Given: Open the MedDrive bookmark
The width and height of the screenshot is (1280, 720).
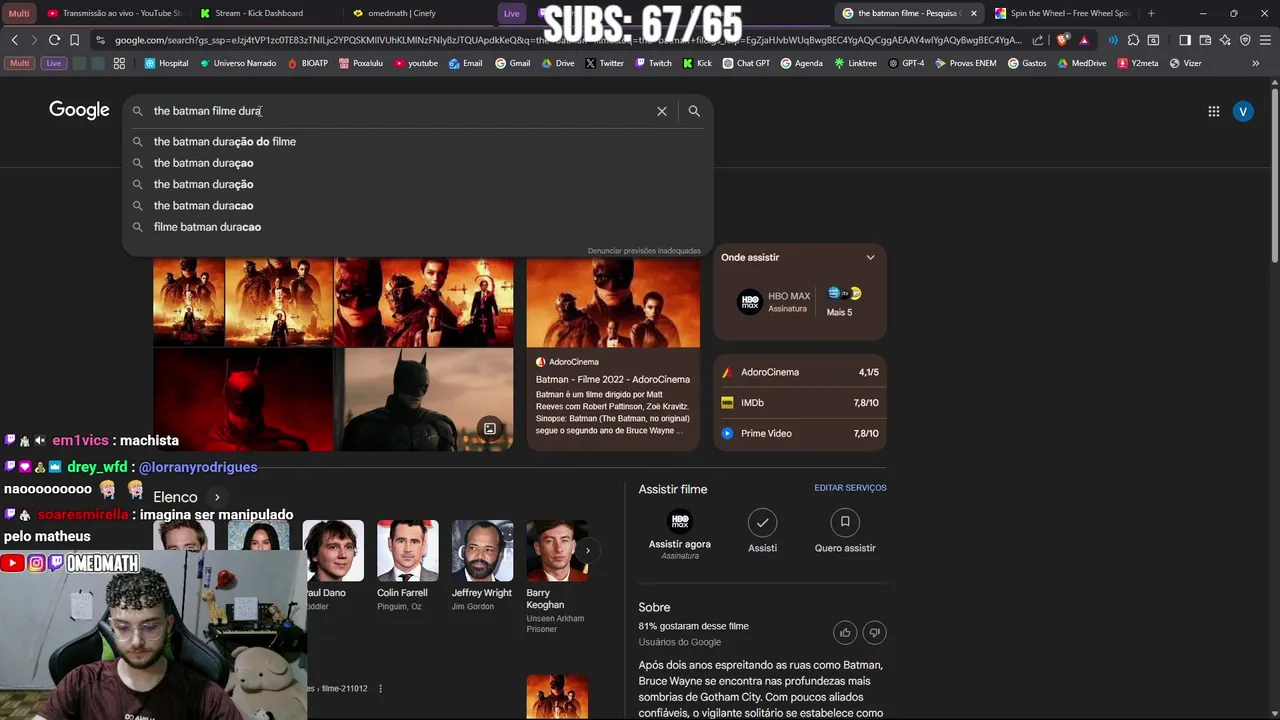Looking at the screenshot, I should [1082, 63].
